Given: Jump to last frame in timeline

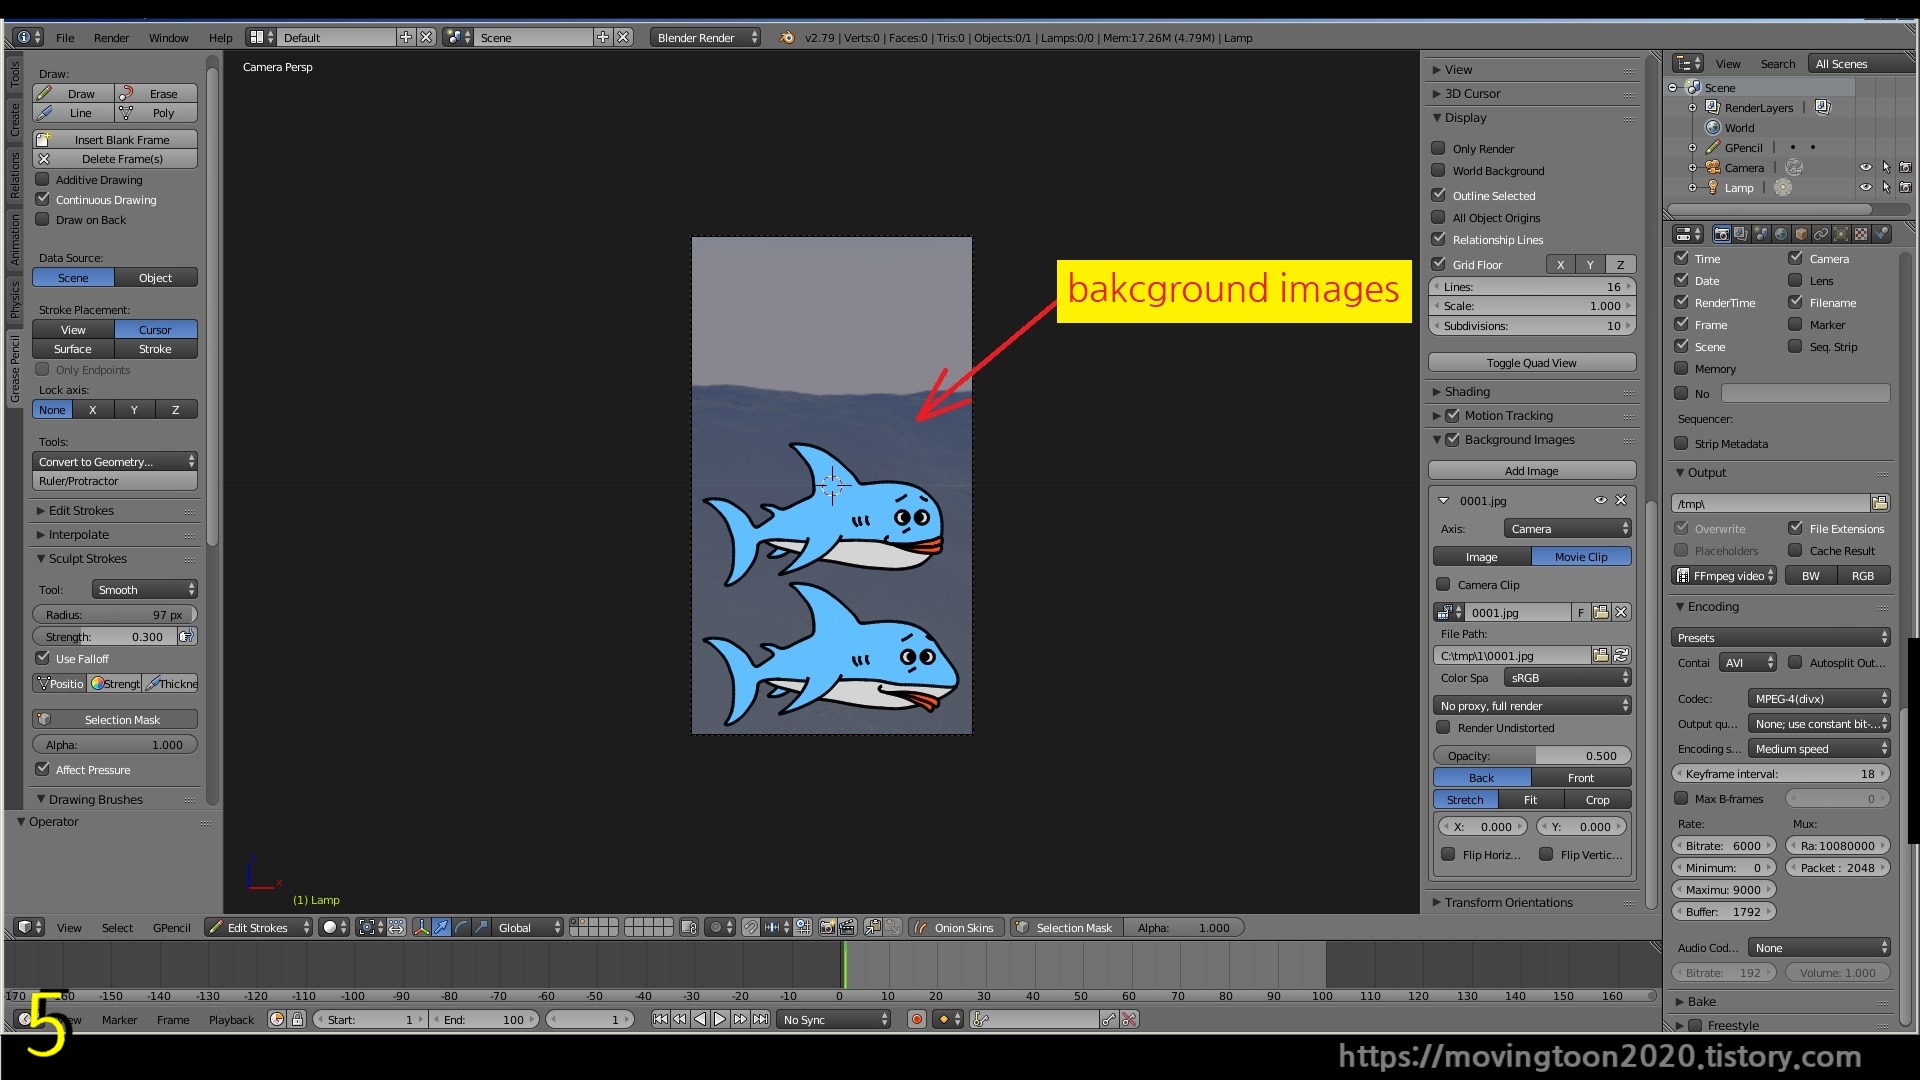Looking at the screenshot, I should click(761, 1019).
